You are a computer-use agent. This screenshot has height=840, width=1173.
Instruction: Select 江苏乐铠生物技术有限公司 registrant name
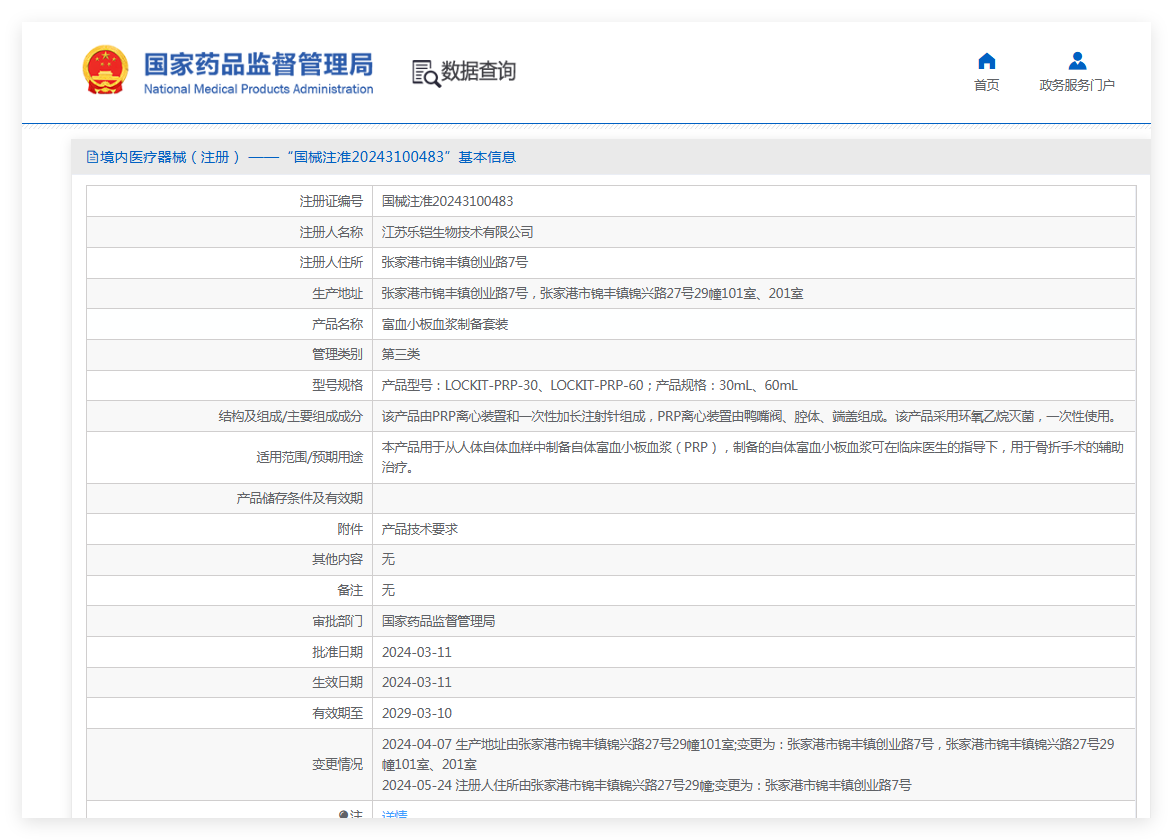(457, 232)
